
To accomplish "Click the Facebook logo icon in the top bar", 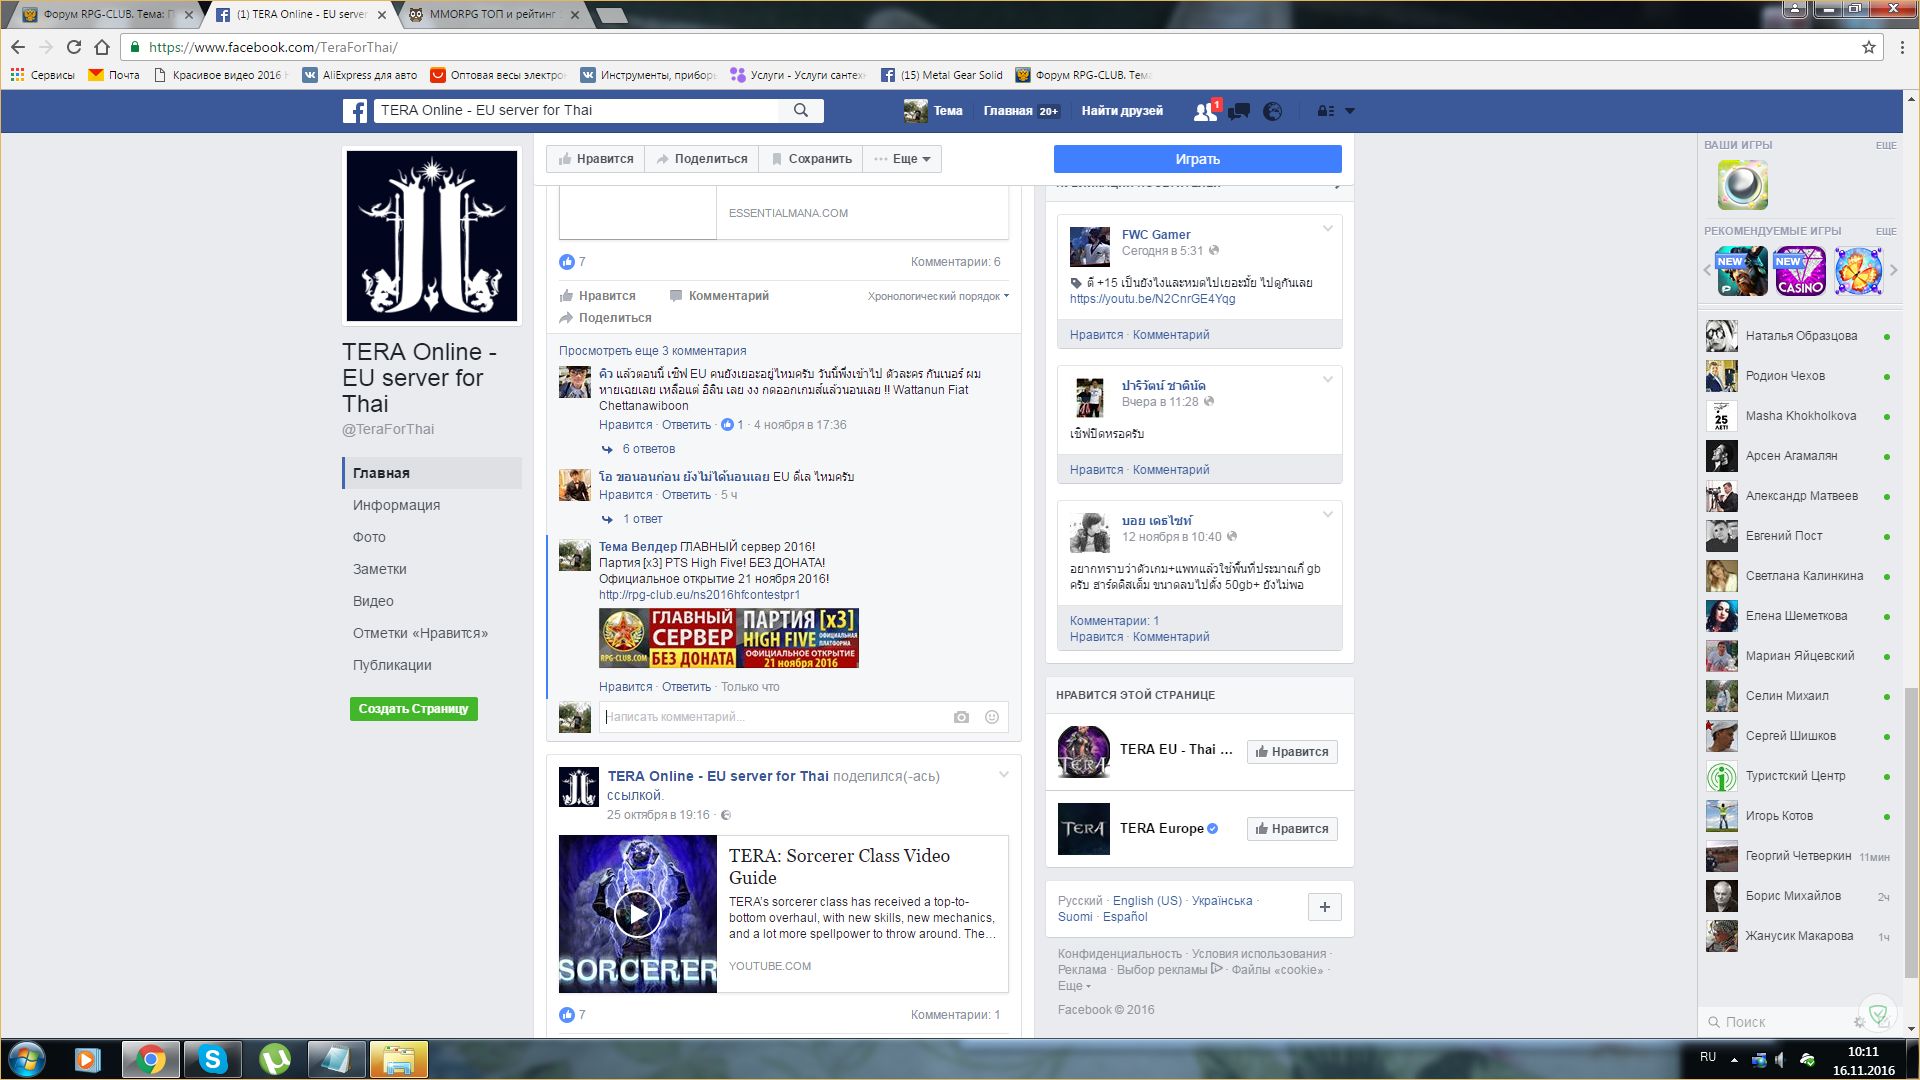I will pyautogui.click(x=355, y=111).
